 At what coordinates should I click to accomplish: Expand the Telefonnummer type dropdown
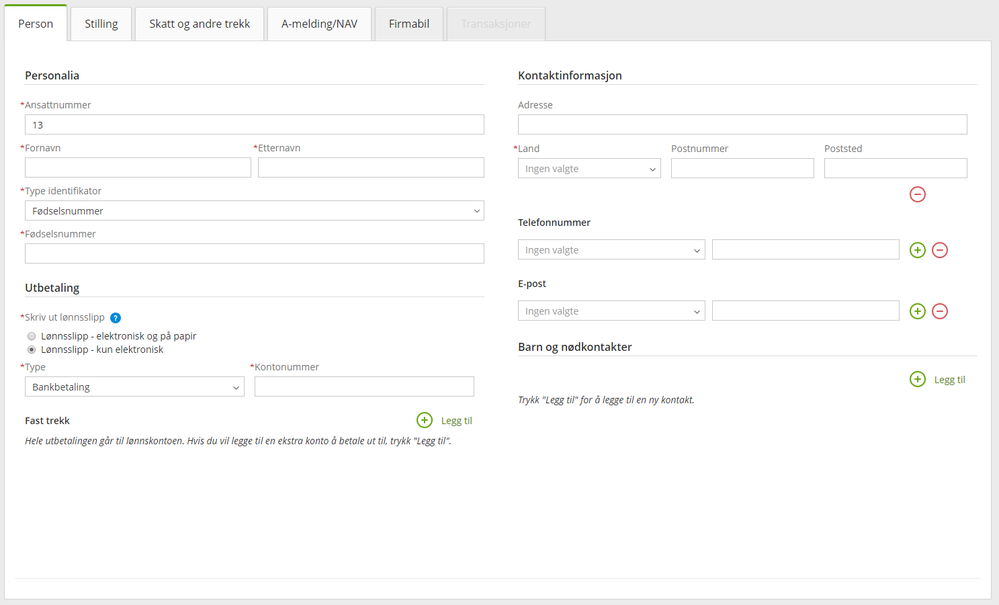(x=612, y=250)
